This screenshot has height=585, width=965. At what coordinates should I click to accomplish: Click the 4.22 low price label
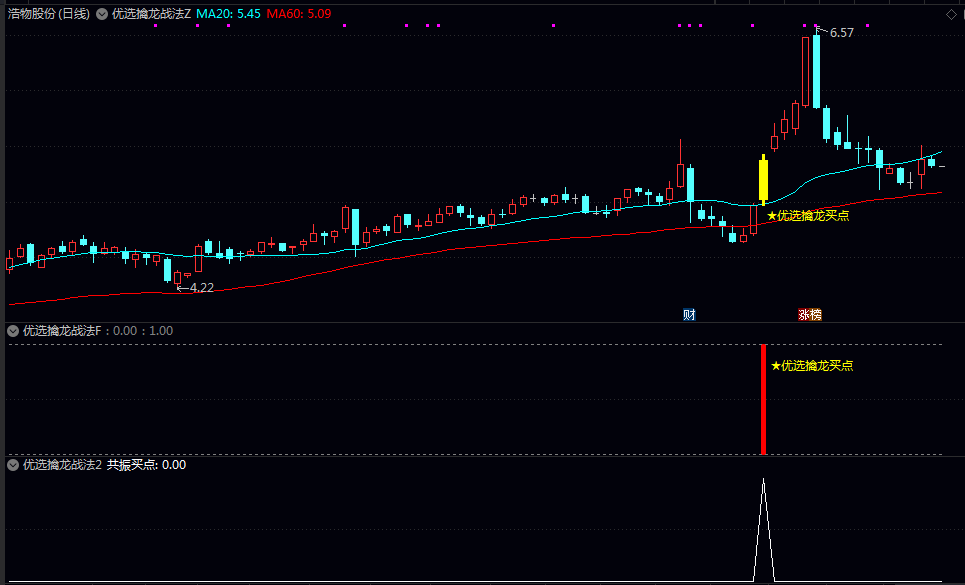[202, 288]
